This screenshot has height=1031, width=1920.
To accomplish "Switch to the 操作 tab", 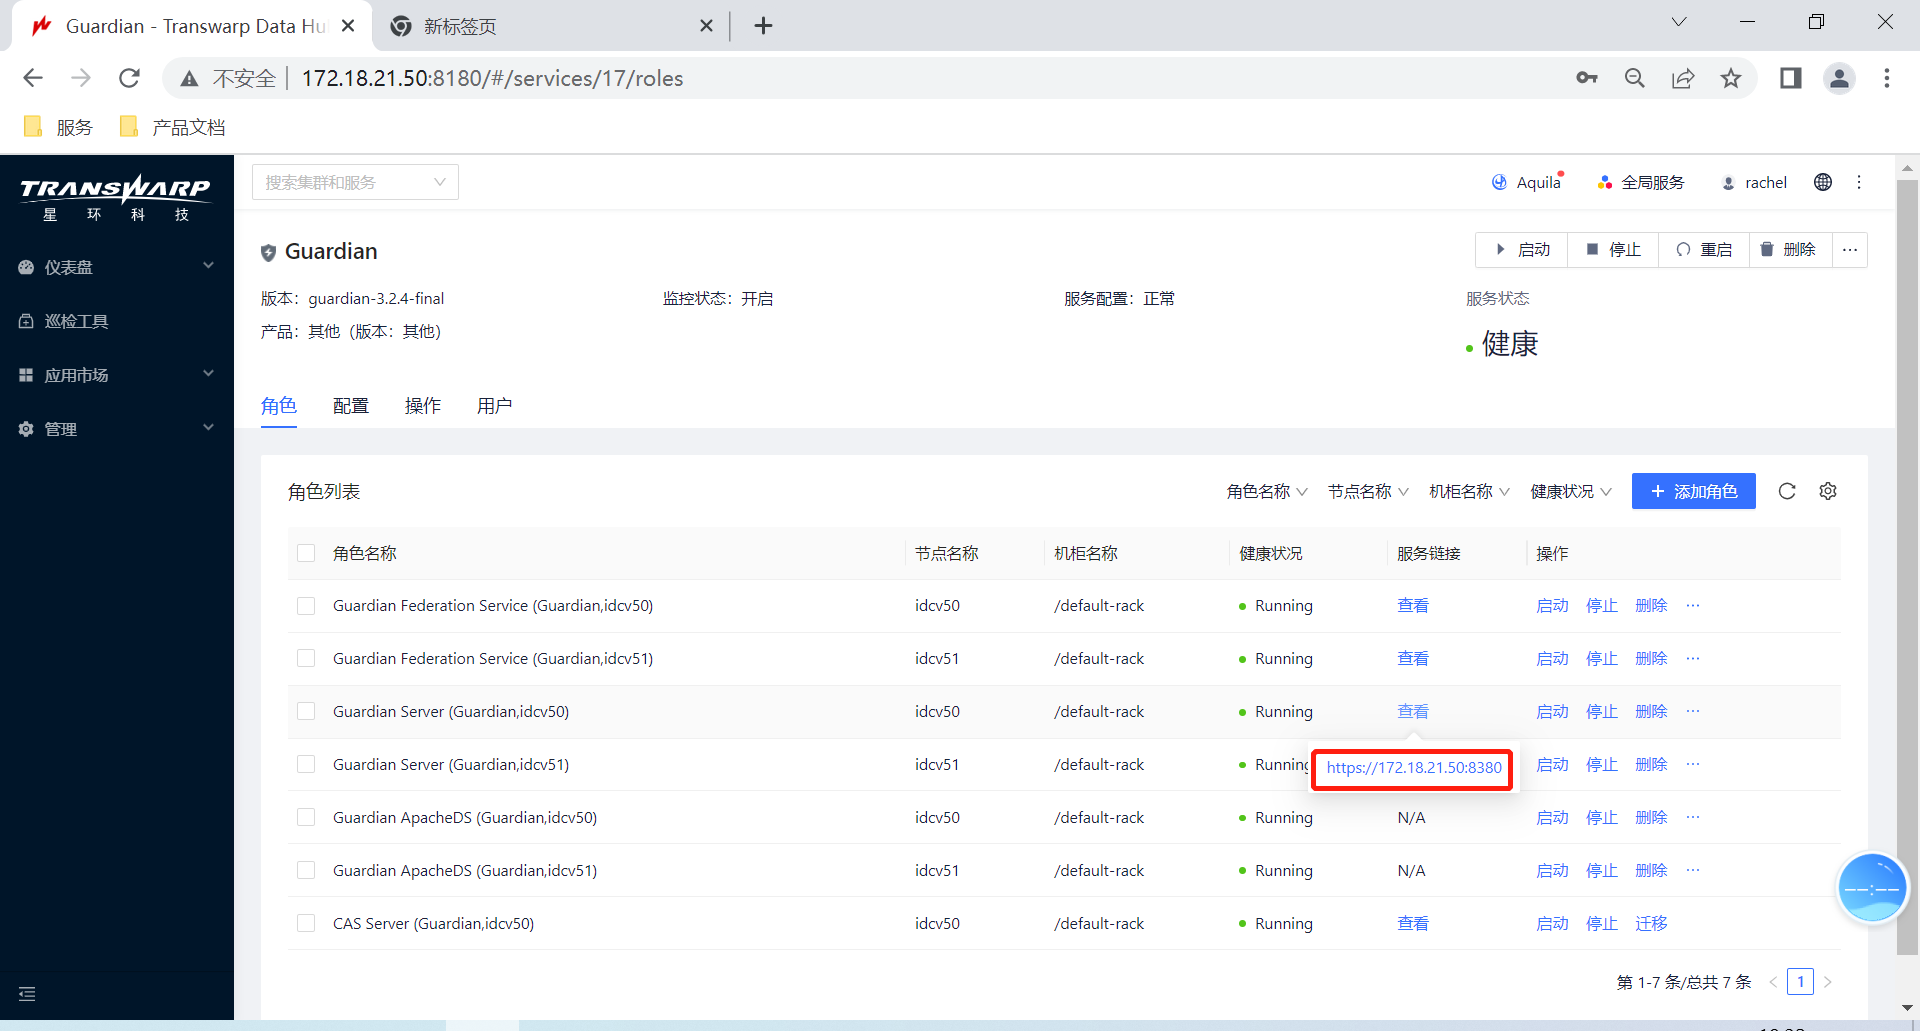I will point(423,406).
